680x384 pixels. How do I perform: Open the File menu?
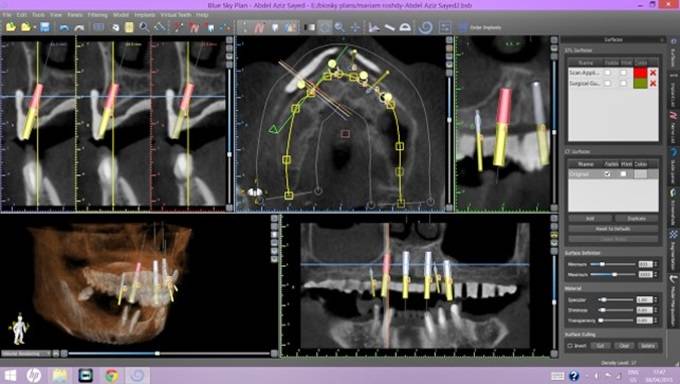pyautogui.click(x=7, y=15)
